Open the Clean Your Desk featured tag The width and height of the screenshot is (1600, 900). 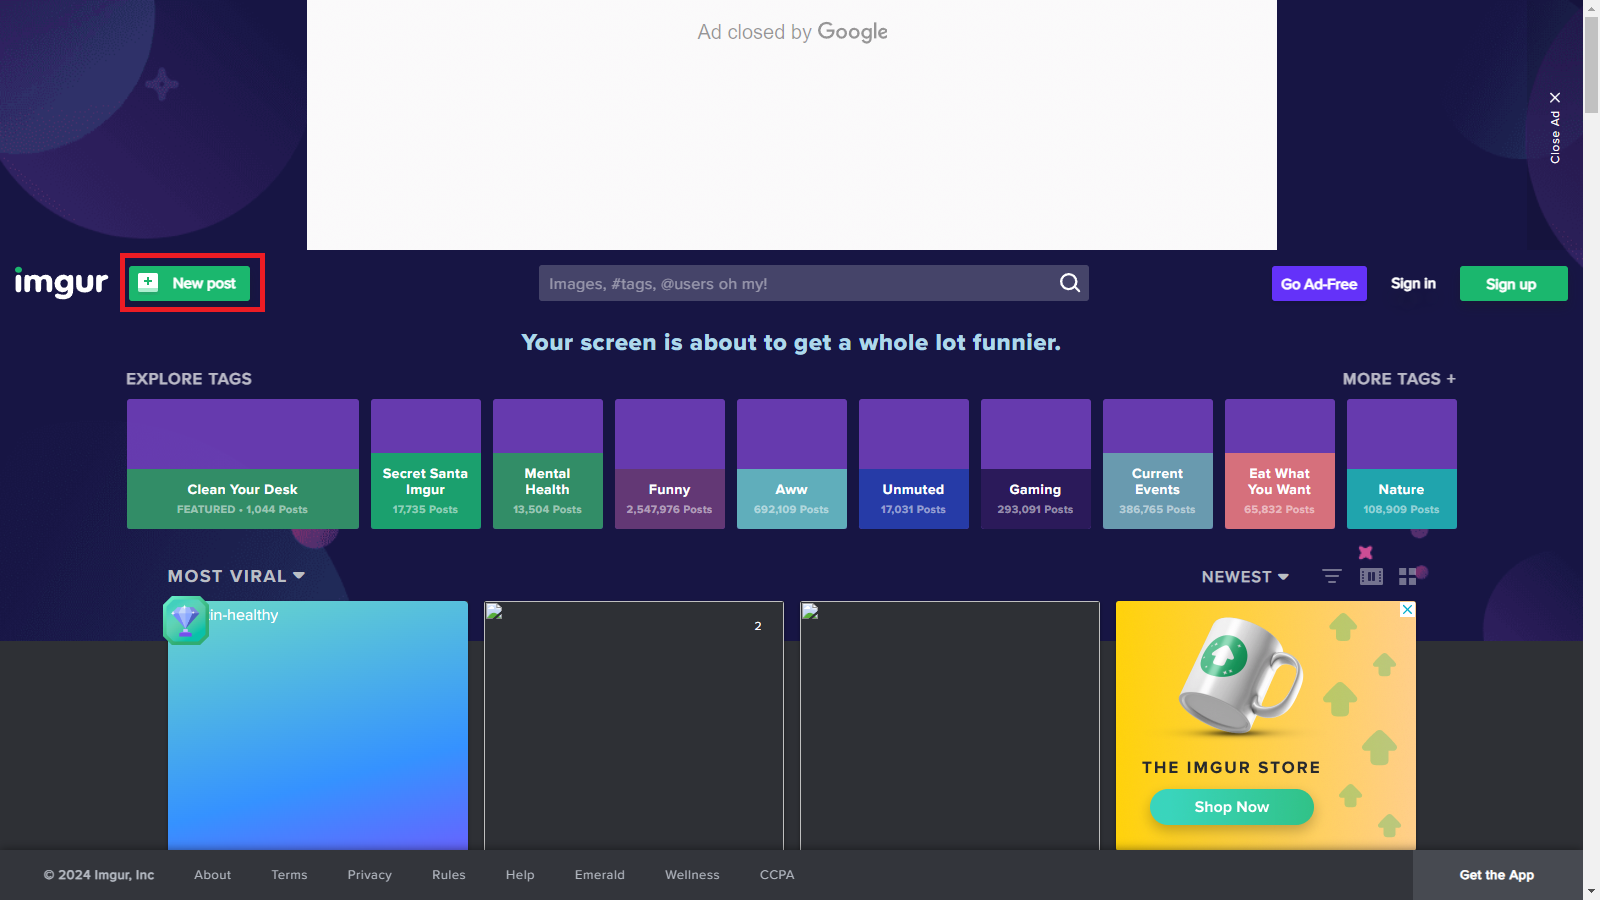(x=243, y=464)
